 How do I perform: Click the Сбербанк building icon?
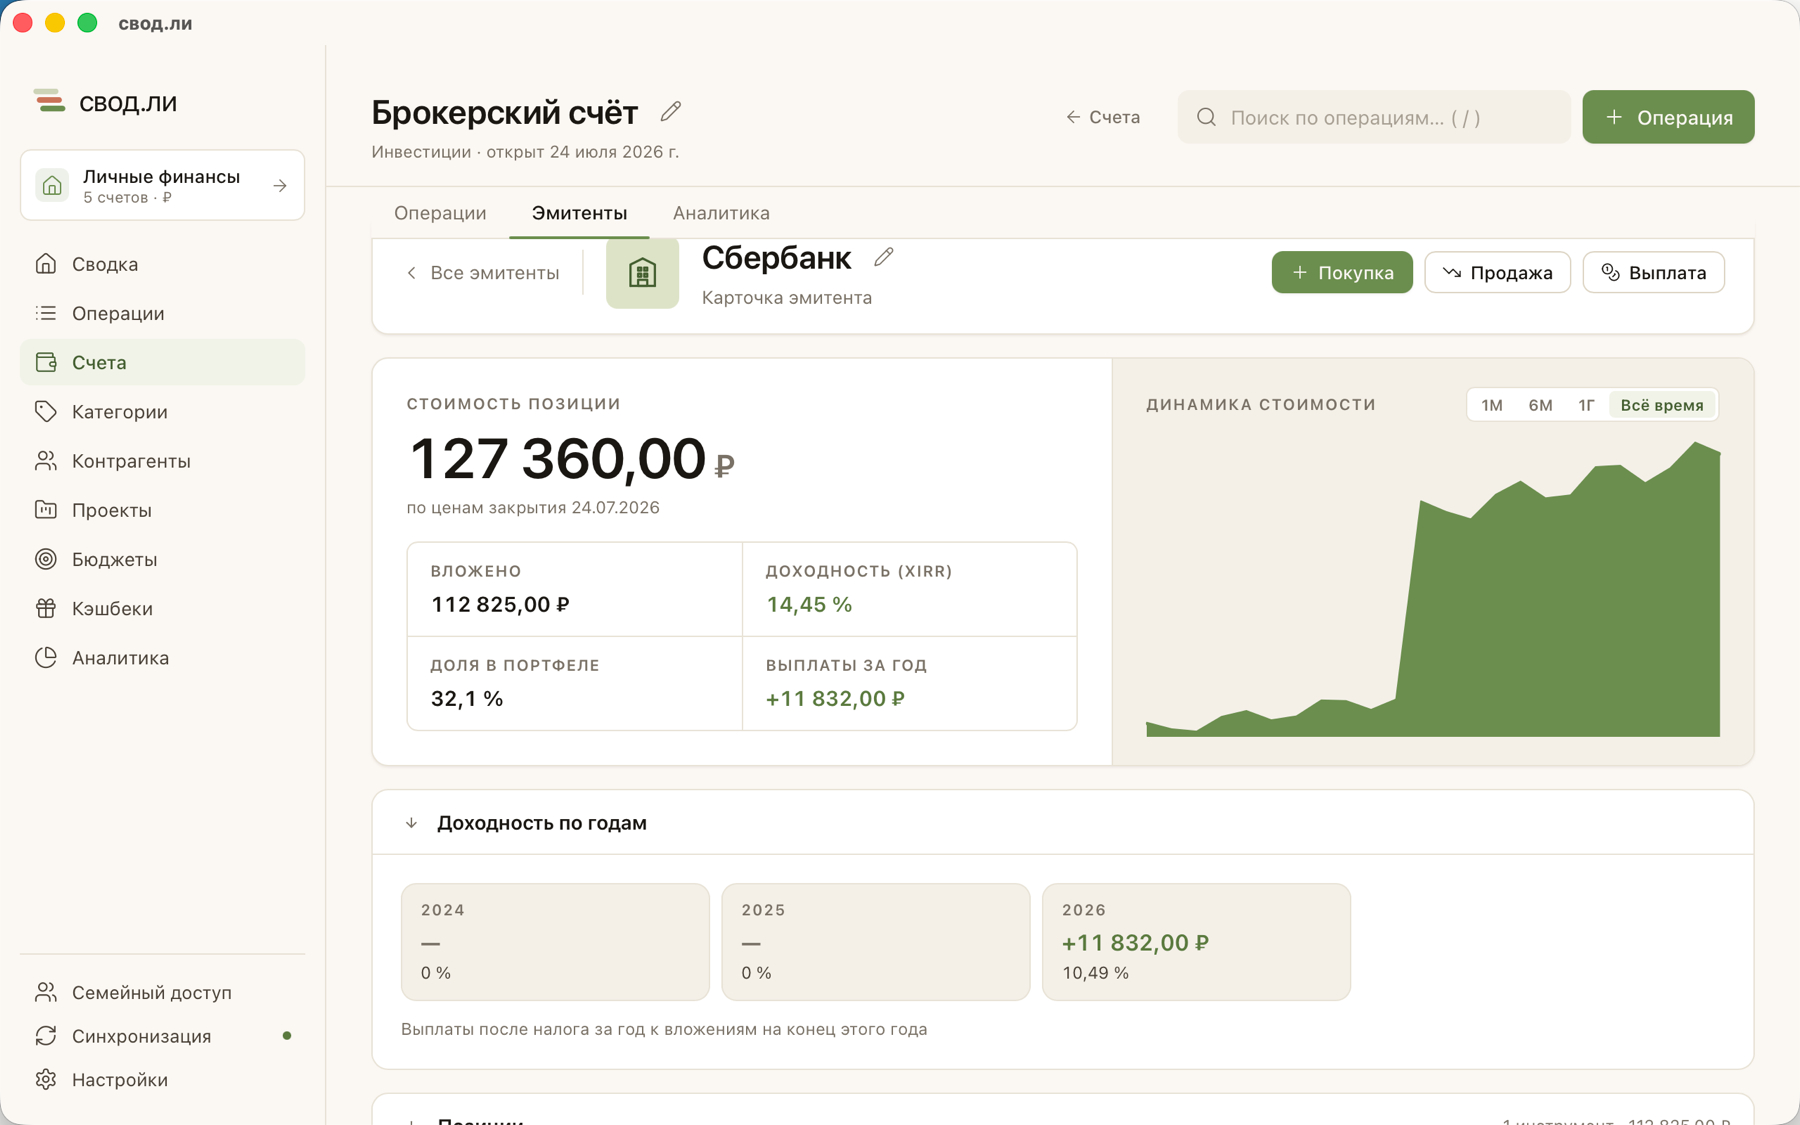point(642,272)
